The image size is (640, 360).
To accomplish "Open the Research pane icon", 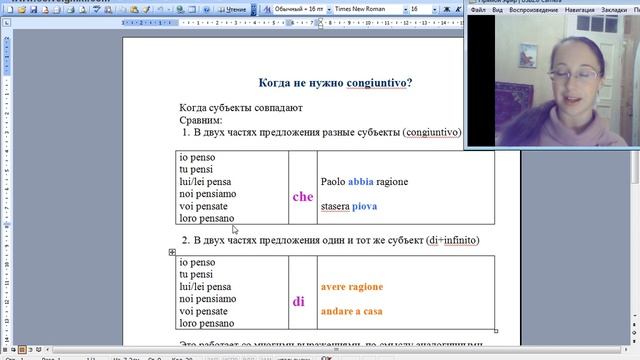I will (108, 9).
